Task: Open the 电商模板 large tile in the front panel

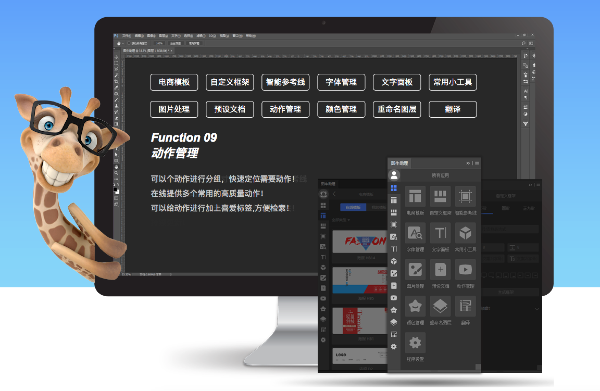Action: pos(415,197)
